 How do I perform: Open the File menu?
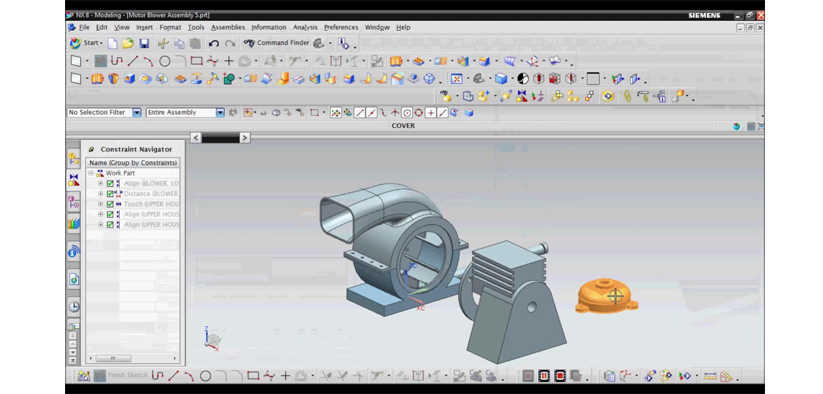[84, 27]
